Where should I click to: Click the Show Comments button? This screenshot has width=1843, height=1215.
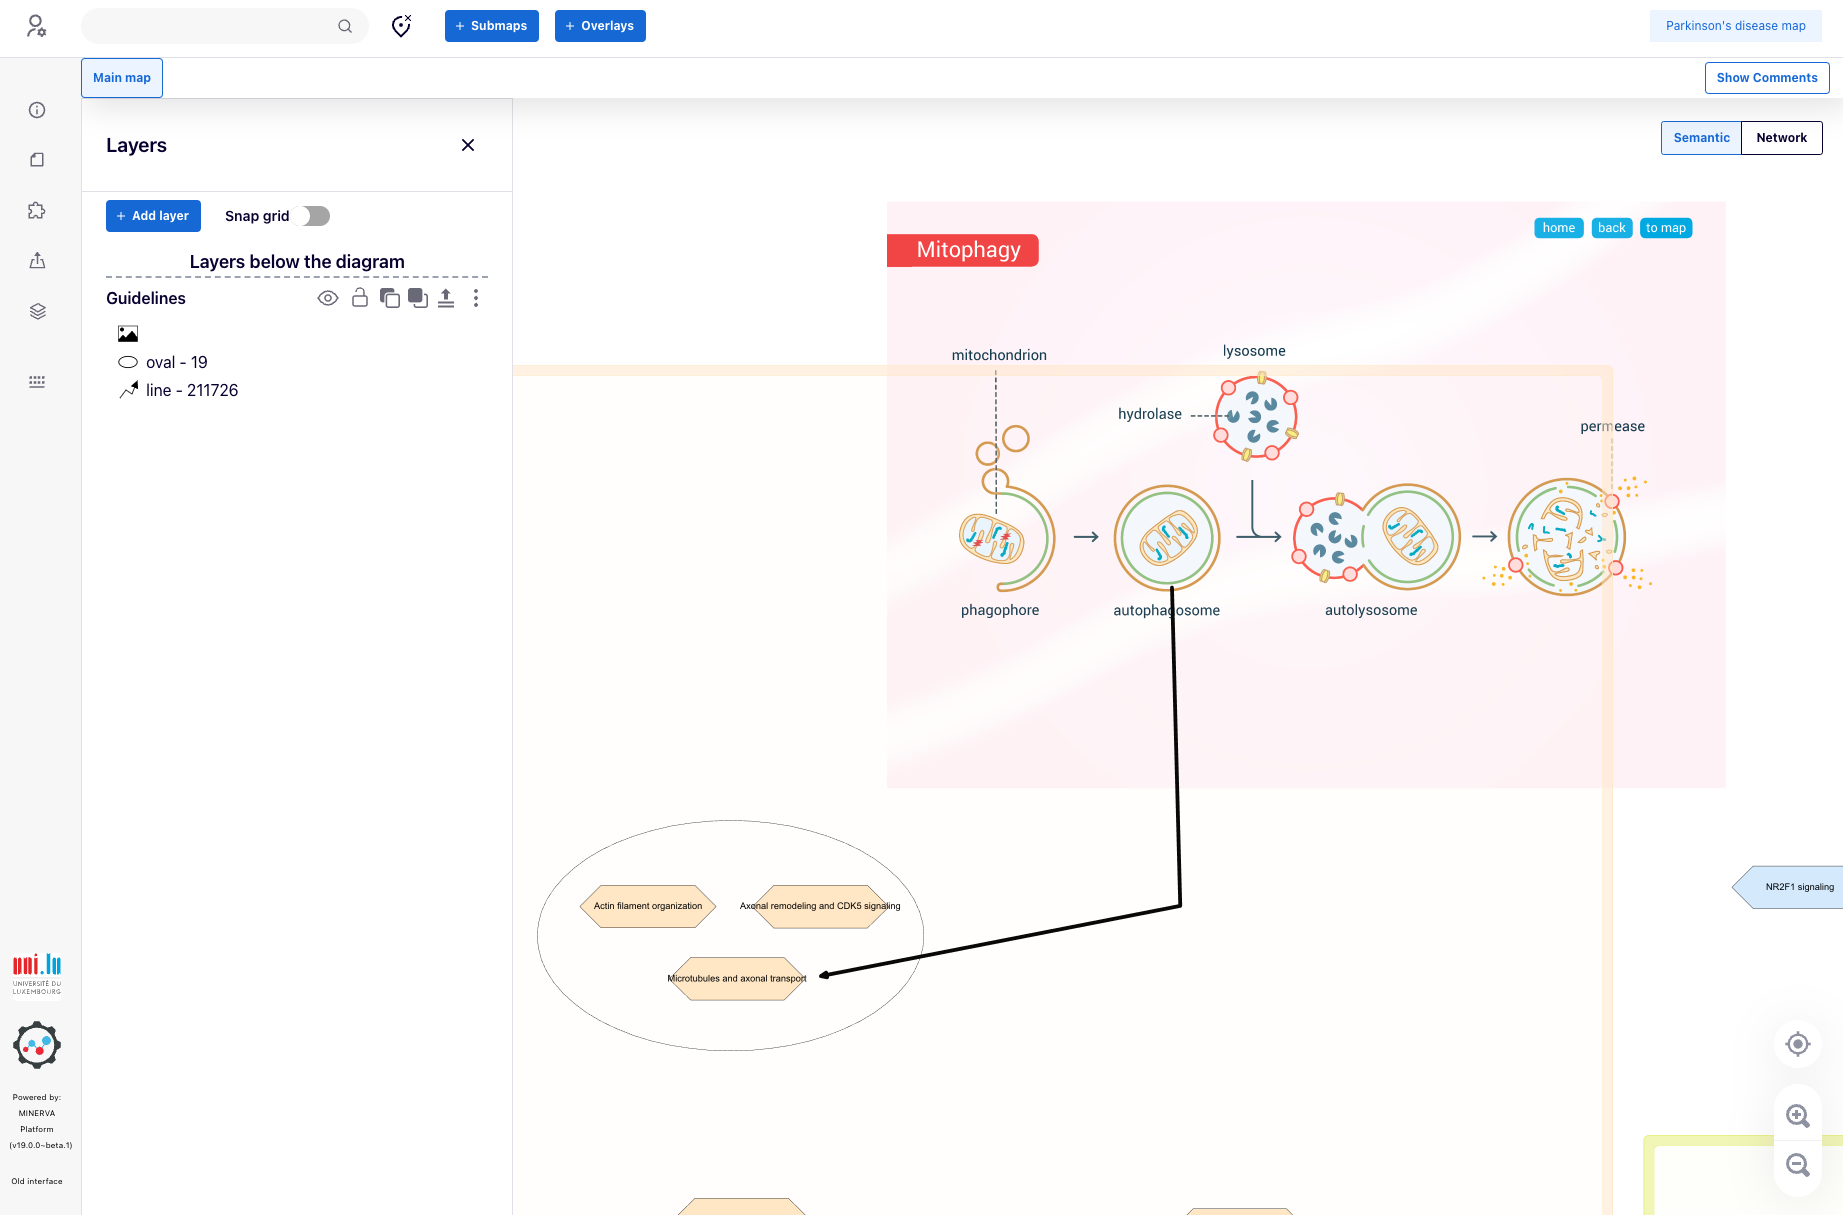(x=1766, y=78)
